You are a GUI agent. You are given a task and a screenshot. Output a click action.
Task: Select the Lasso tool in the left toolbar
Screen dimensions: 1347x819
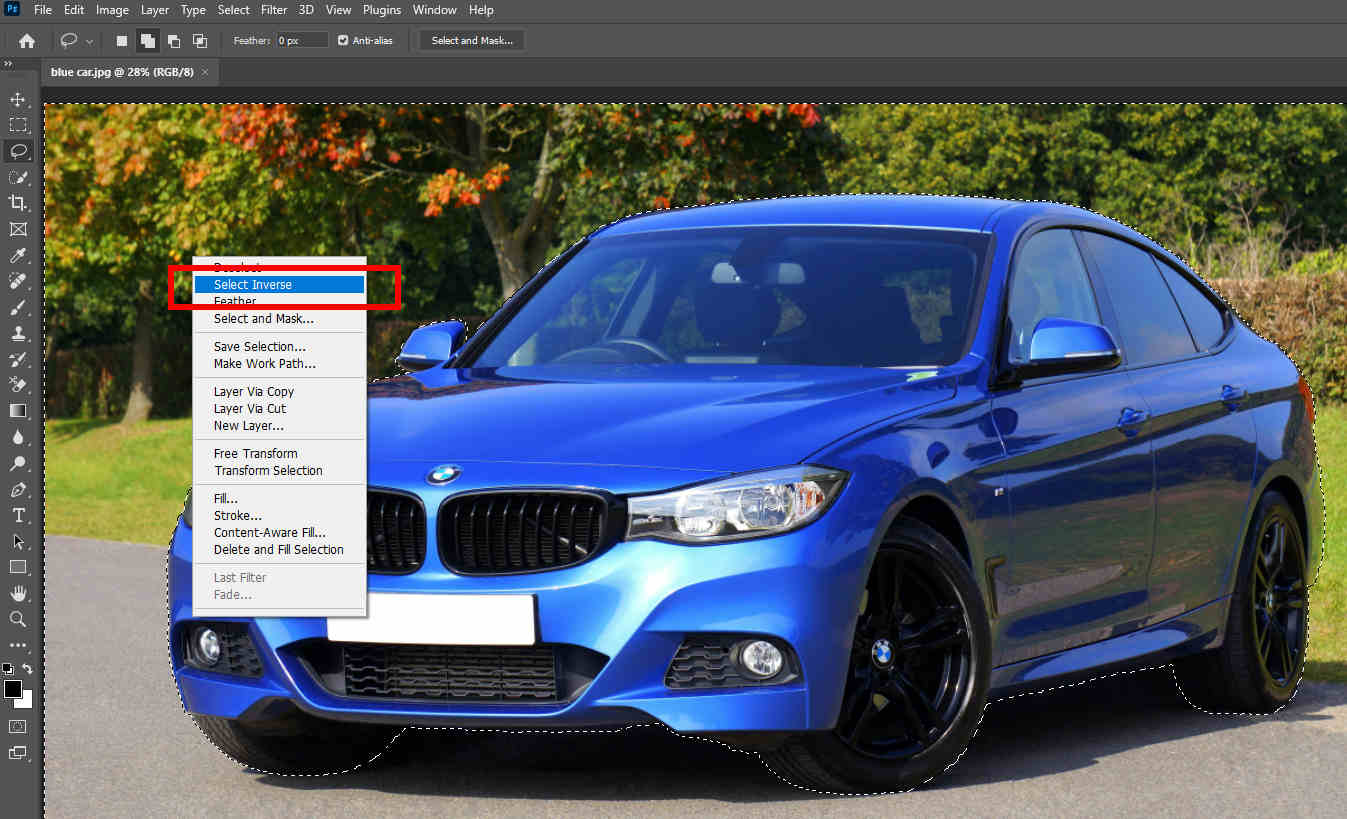[x=18, y=152]
